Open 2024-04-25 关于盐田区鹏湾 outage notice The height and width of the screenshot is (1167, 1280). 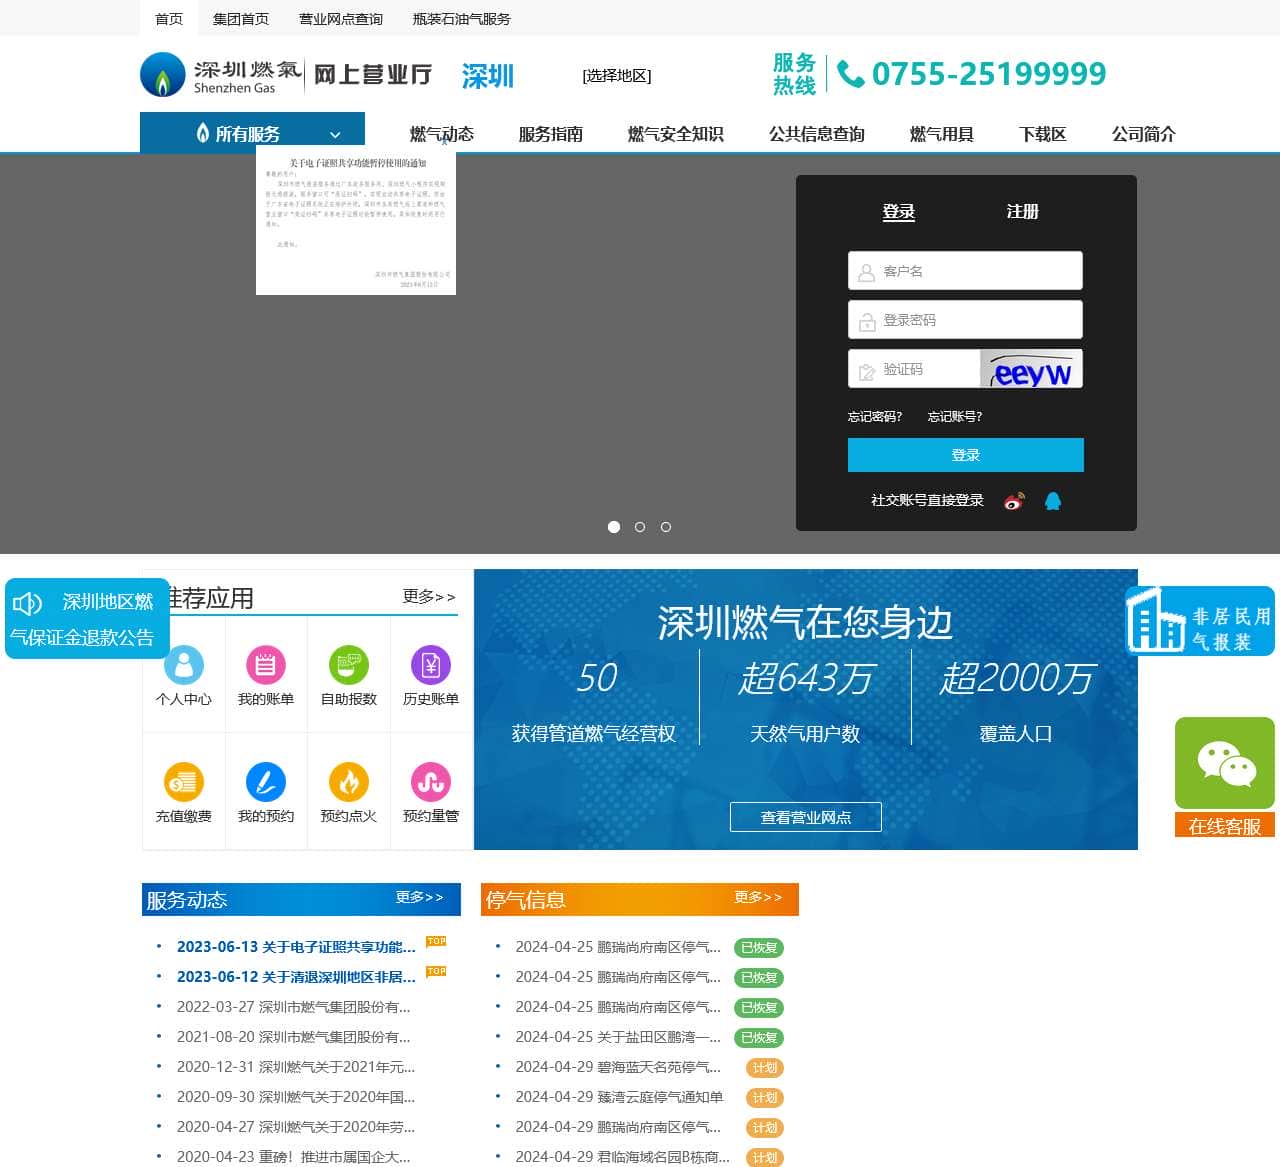(618, 1037)
